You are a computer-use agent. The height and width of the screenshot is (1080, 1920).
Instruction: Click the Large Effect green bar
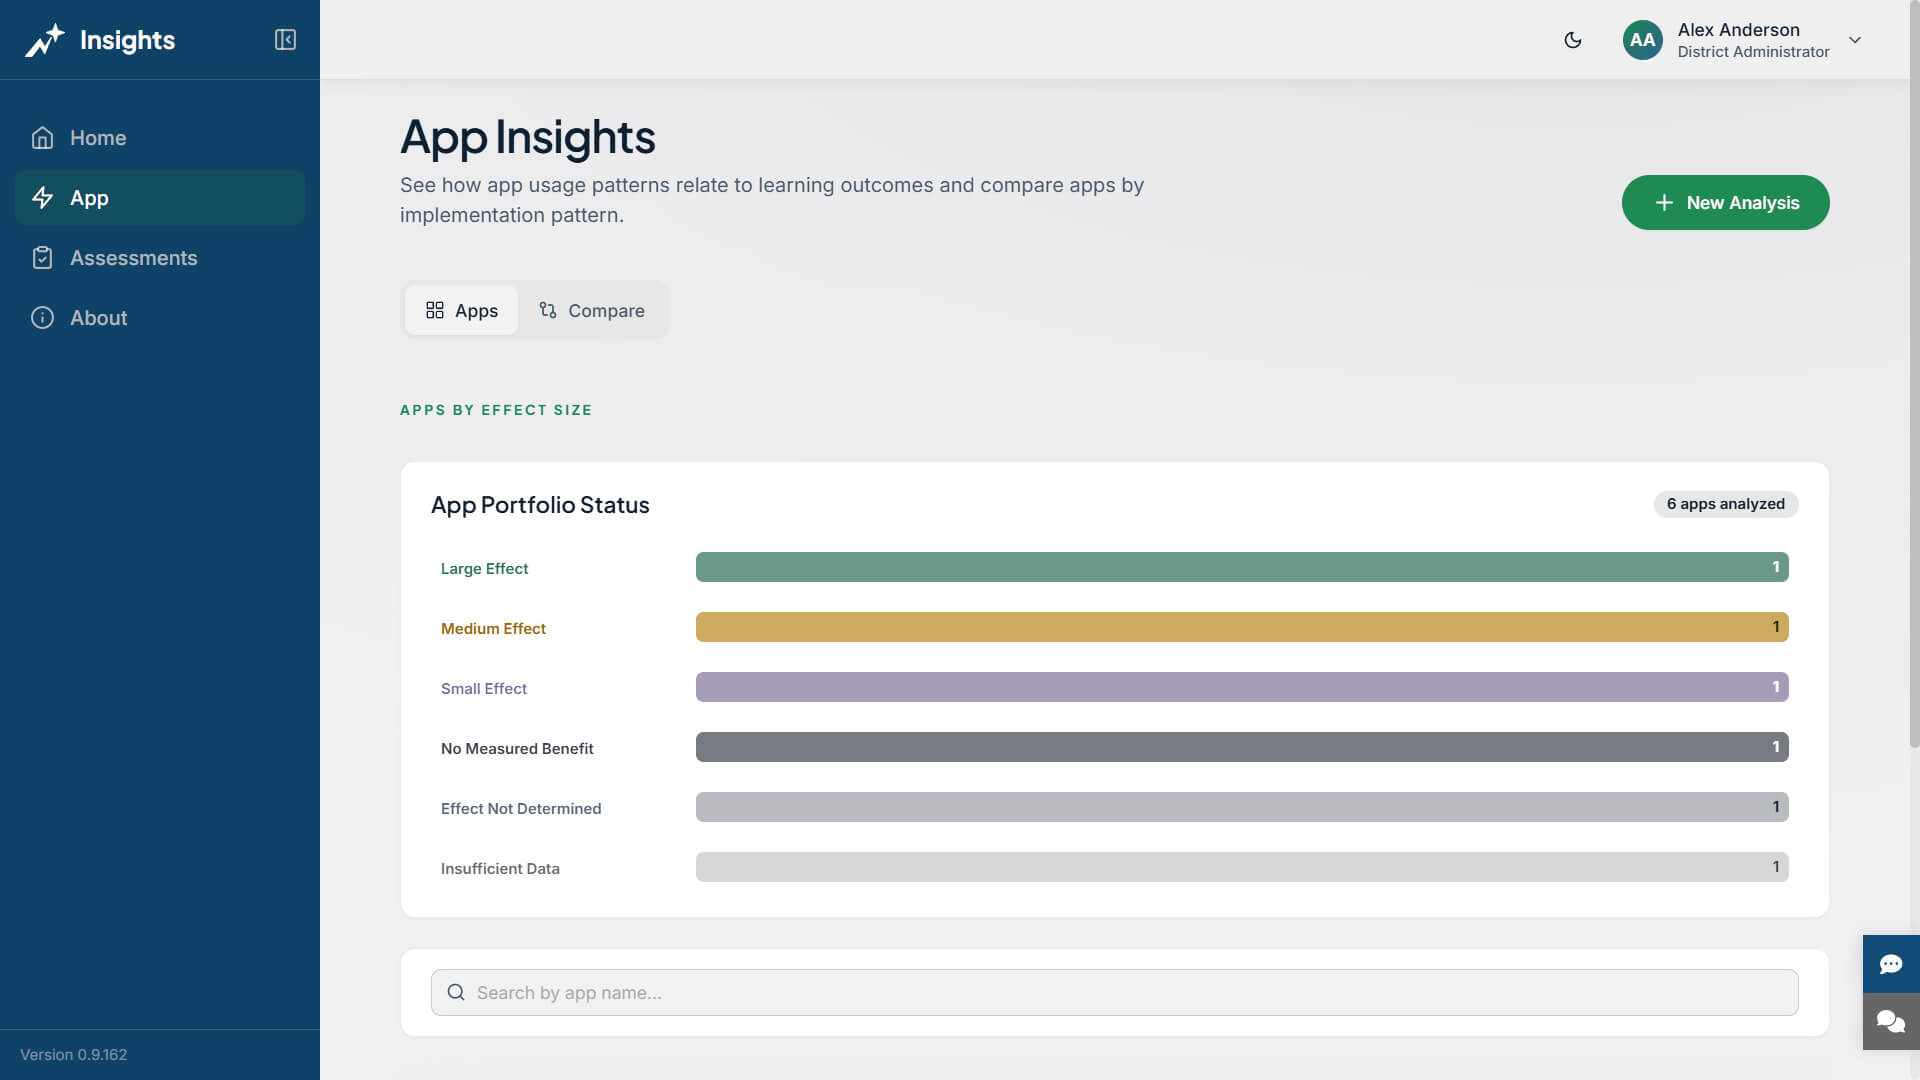(1242, 567)
